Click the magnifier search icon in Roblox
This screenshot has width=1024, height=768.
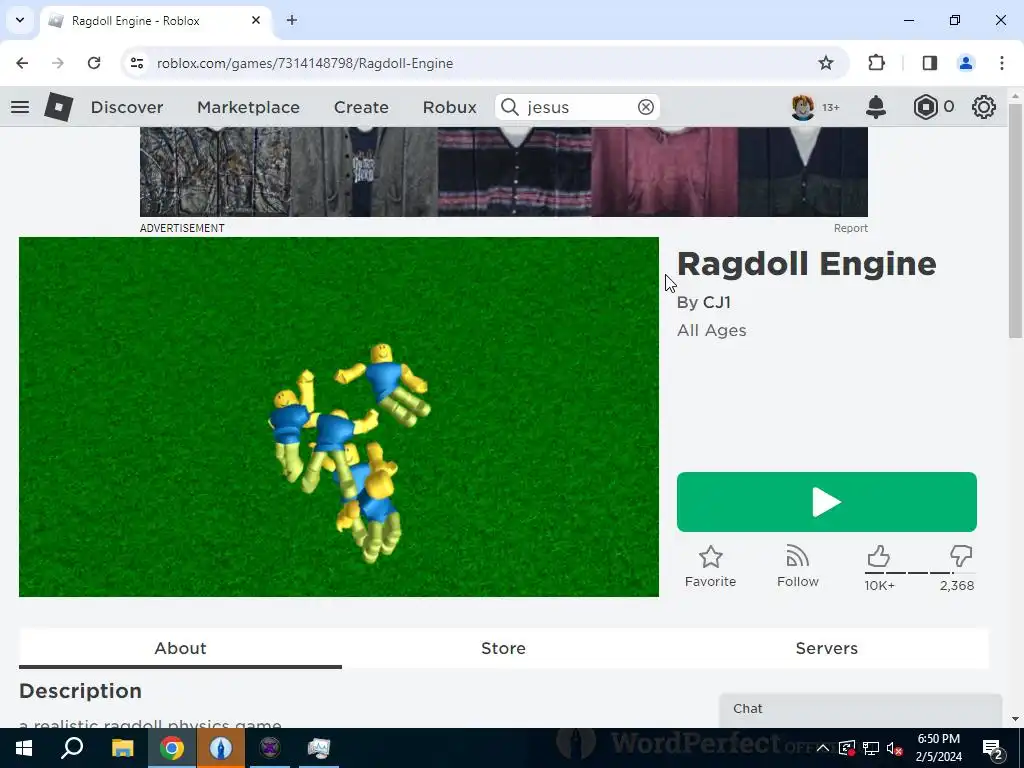(x=510, y=107)
